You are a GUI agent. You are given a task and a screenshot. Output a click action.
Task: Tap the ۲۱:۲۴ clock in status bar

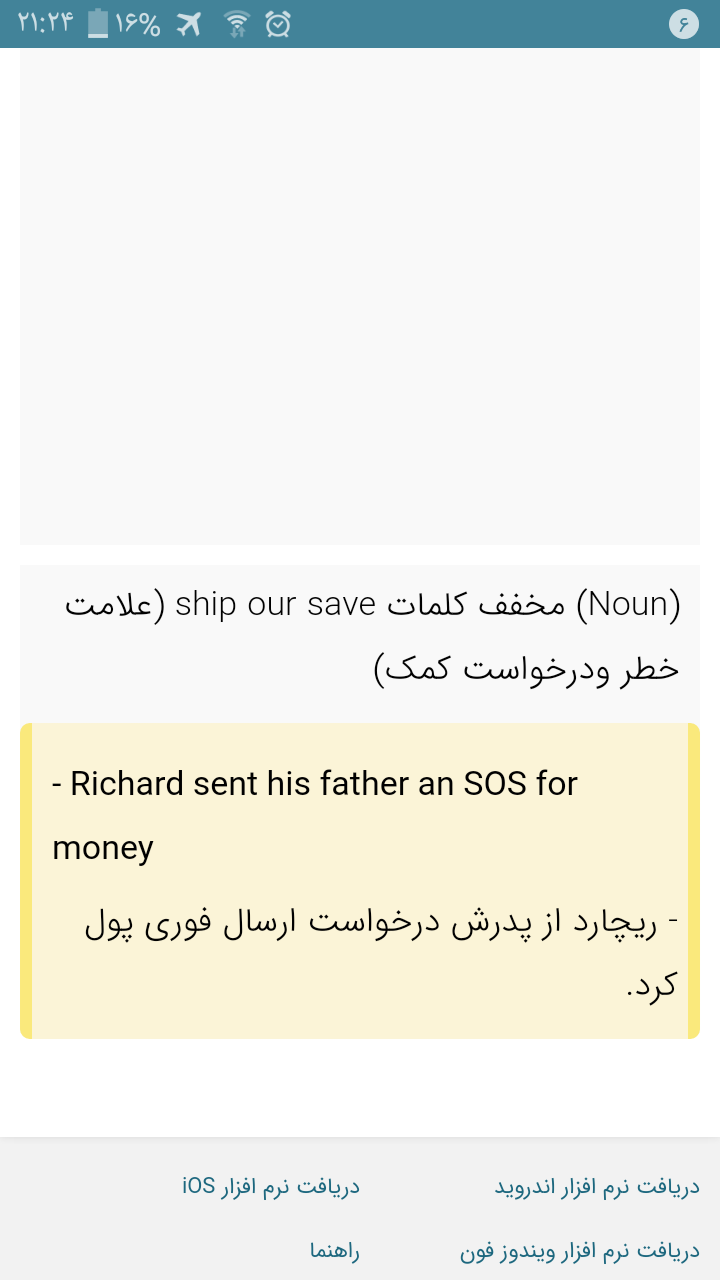click(x=46, y=24)
